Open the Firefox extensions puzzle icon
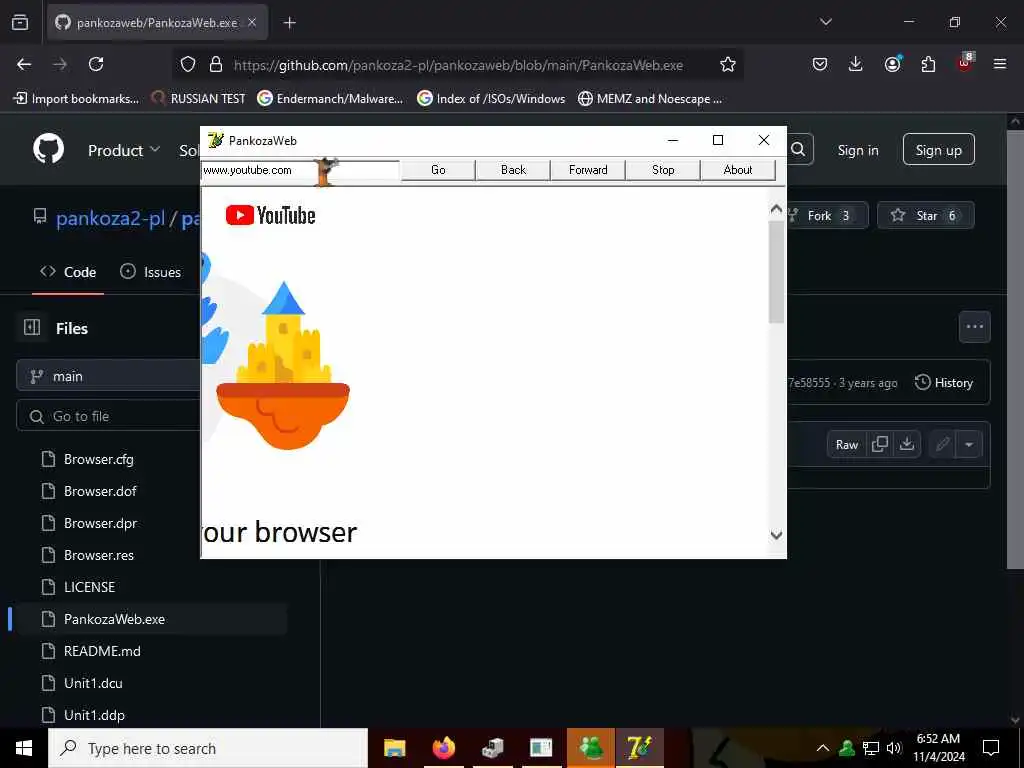Screen dimensions: 1024x768 click(x=928, y=64)
